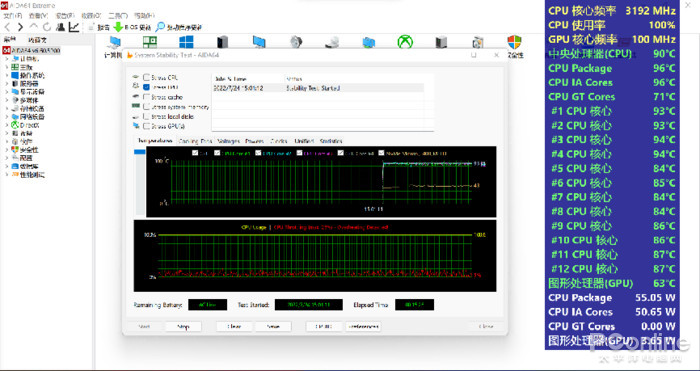The image size is (700, 371).
Task: Expand the 数据库 tree node
Action: tap(7, 166)
